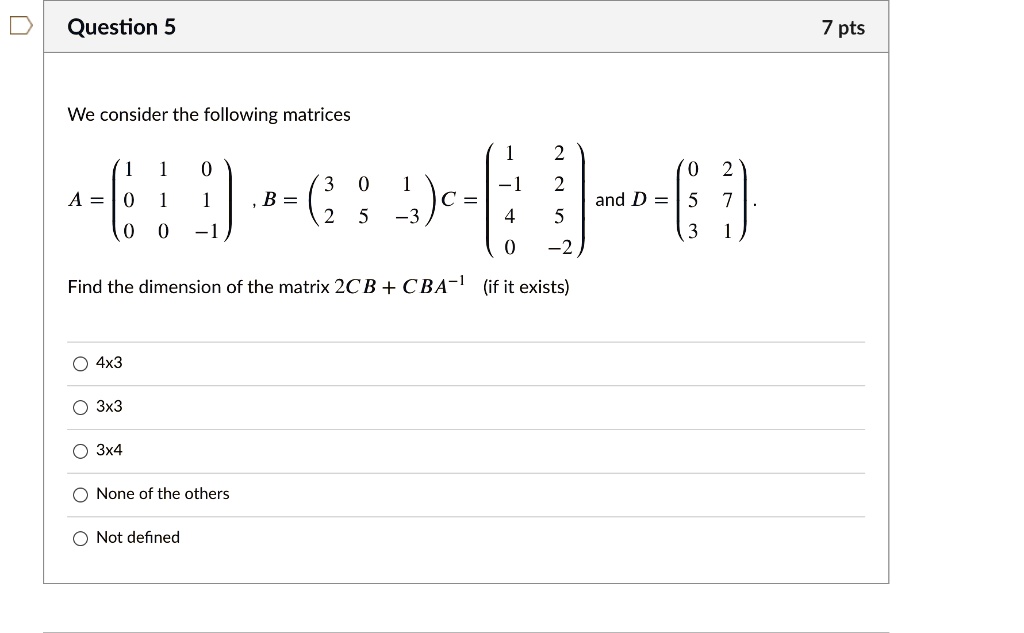Select the 3x4 radio button
1024x633 pixels.
pos(80,451)
